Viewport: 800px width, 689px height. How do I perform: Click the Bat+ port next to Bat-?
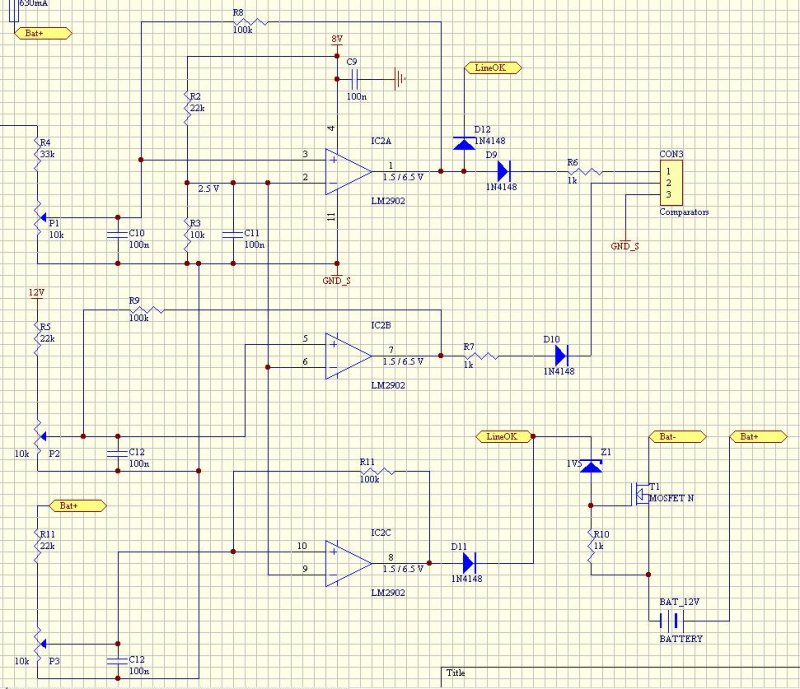coord(758,436)
